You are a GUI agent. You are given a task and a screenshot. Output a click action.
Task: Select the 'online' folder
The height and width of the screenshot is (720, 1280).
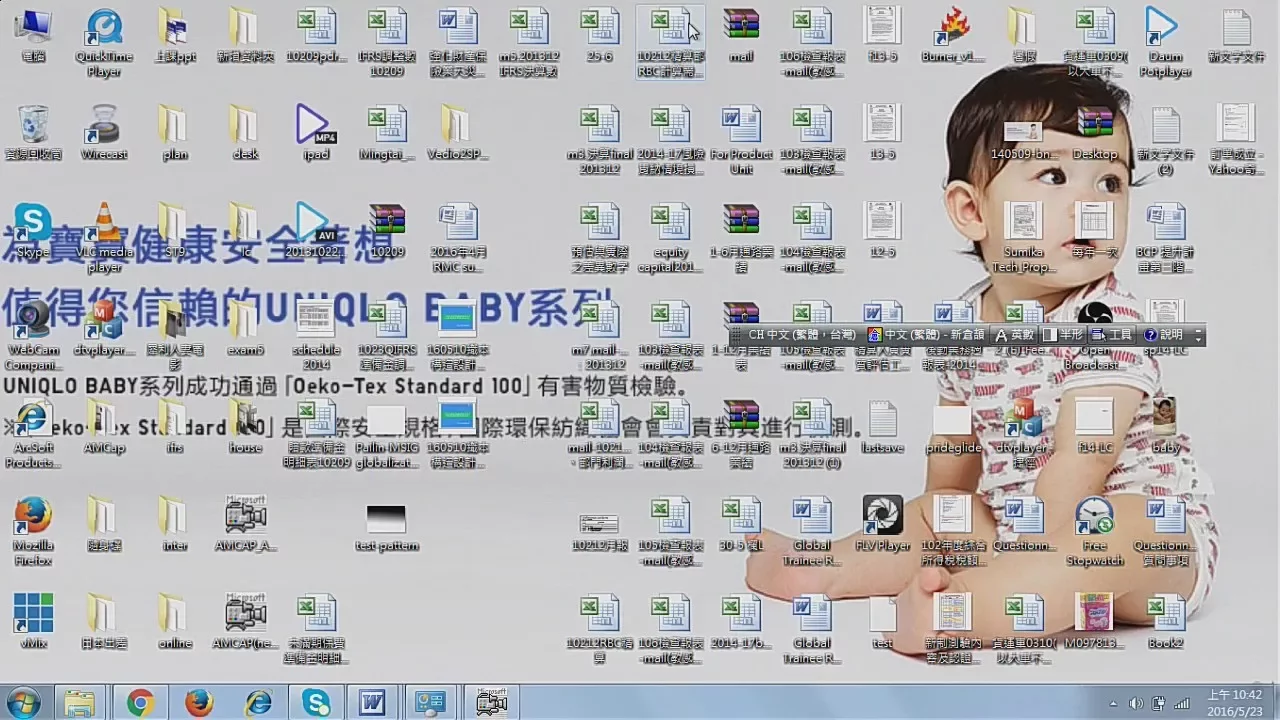point(175,620)
